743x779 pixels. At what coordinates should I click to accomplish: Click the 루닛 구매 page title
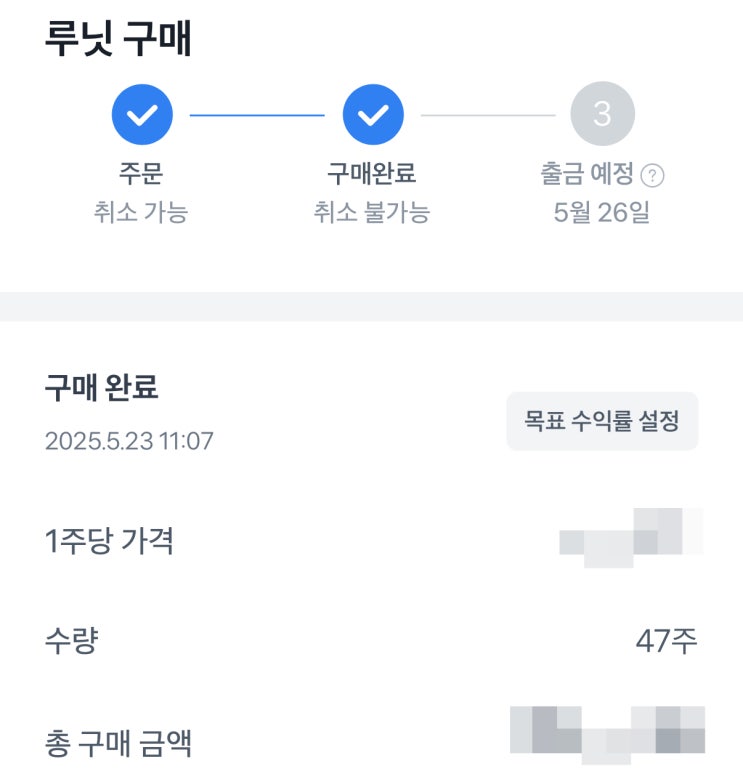click(118, 38)
